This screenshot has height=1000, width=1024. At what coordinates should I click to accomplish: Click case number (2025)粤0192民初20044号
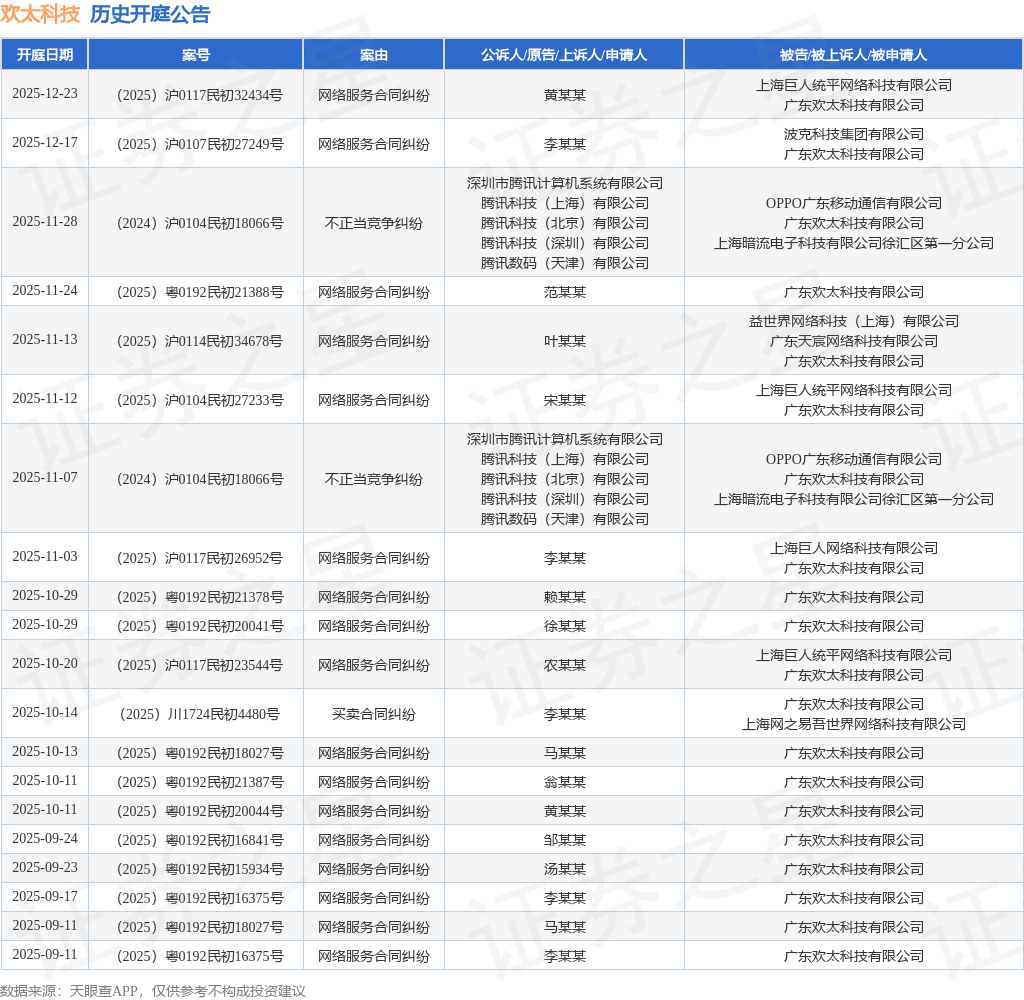pos(200,811)
